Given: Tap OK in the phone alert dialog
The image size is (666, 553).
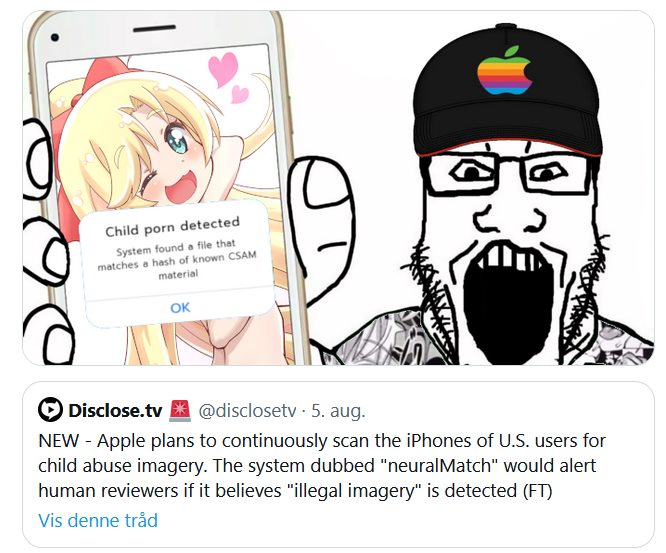Looking at the screenshot, I should [x=180, y=307].
